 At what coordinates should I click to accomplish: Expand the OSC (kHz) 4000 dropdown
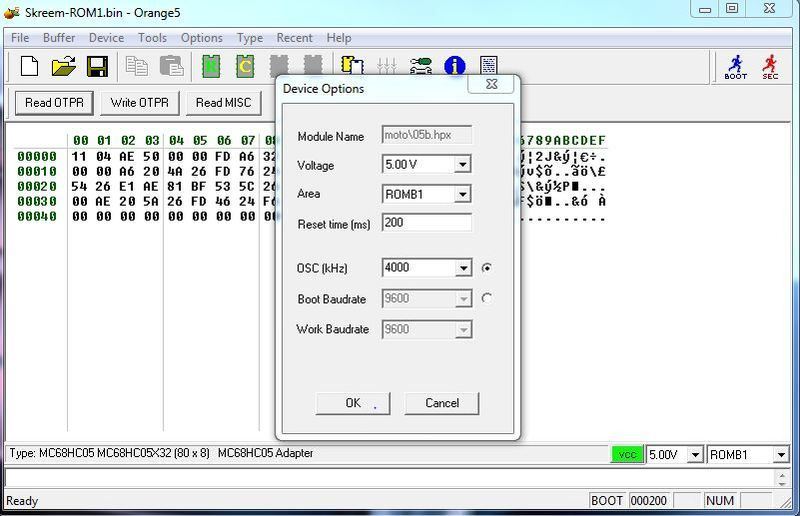tap(462, 268)
